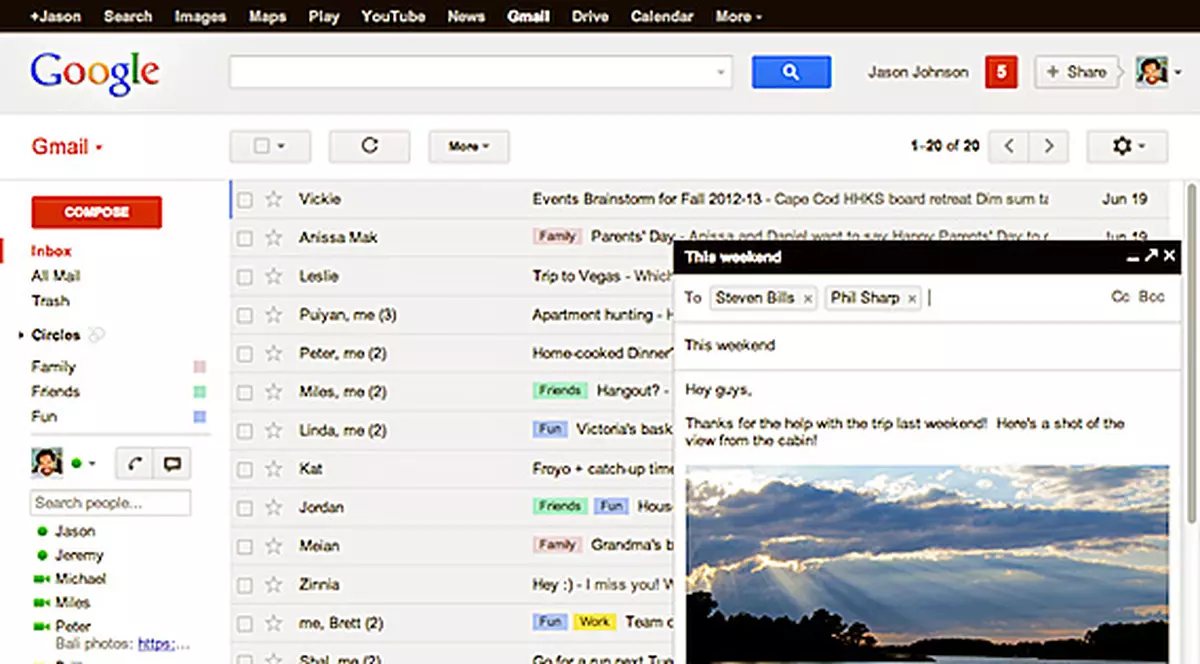
Task: Add Bcc recipients in the compose window
Action: tap(1151, 296)
